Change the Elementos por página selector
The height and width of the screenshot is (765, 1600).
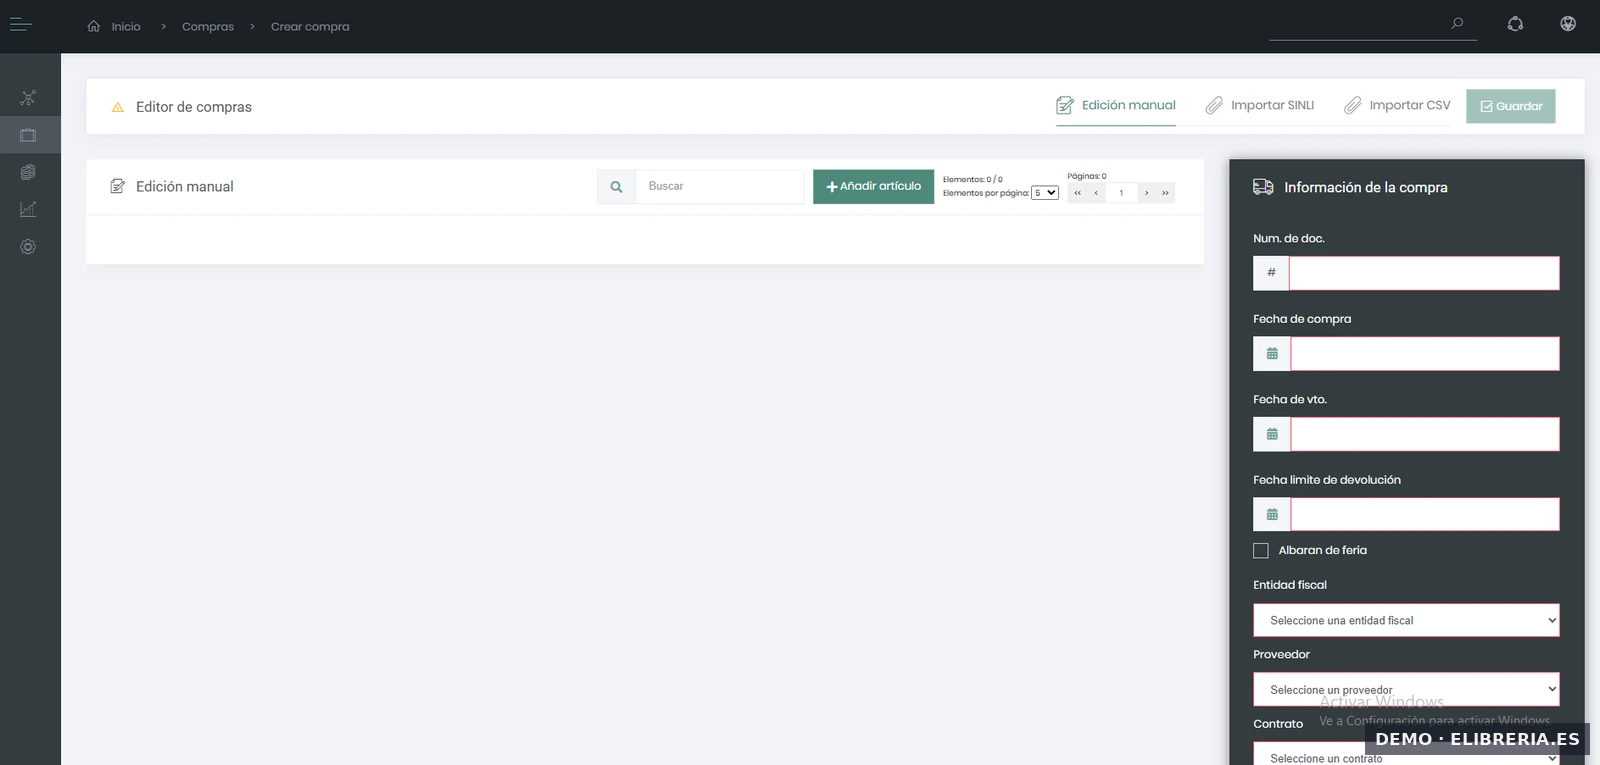[x=1045, y=193]
